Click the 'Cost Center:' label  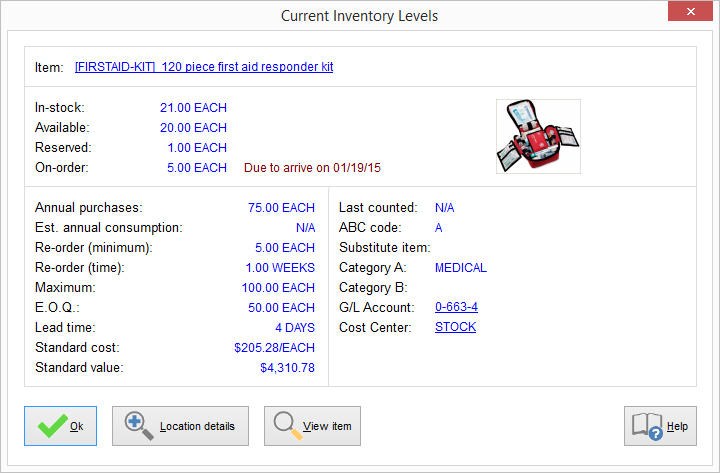(375, 327)
